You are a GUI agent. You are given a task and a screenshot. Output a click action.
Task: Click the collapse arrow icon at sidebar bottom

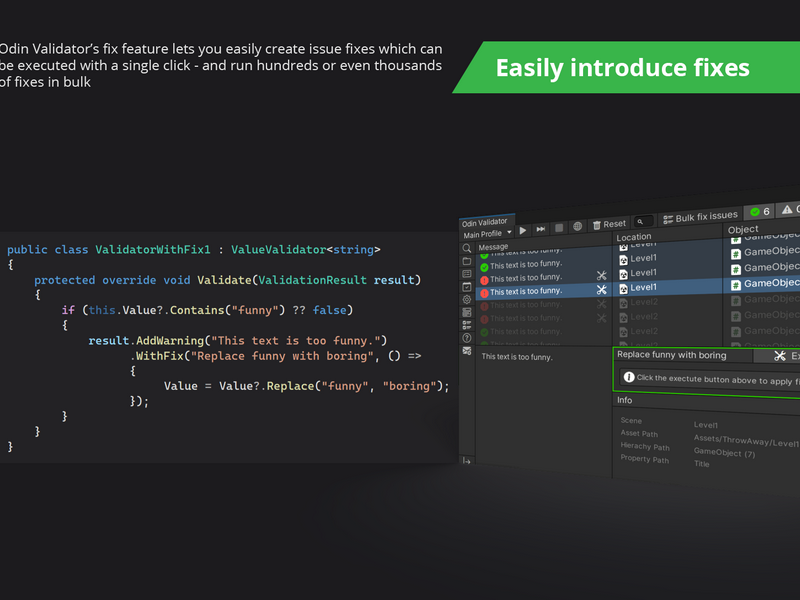[467, 461]
